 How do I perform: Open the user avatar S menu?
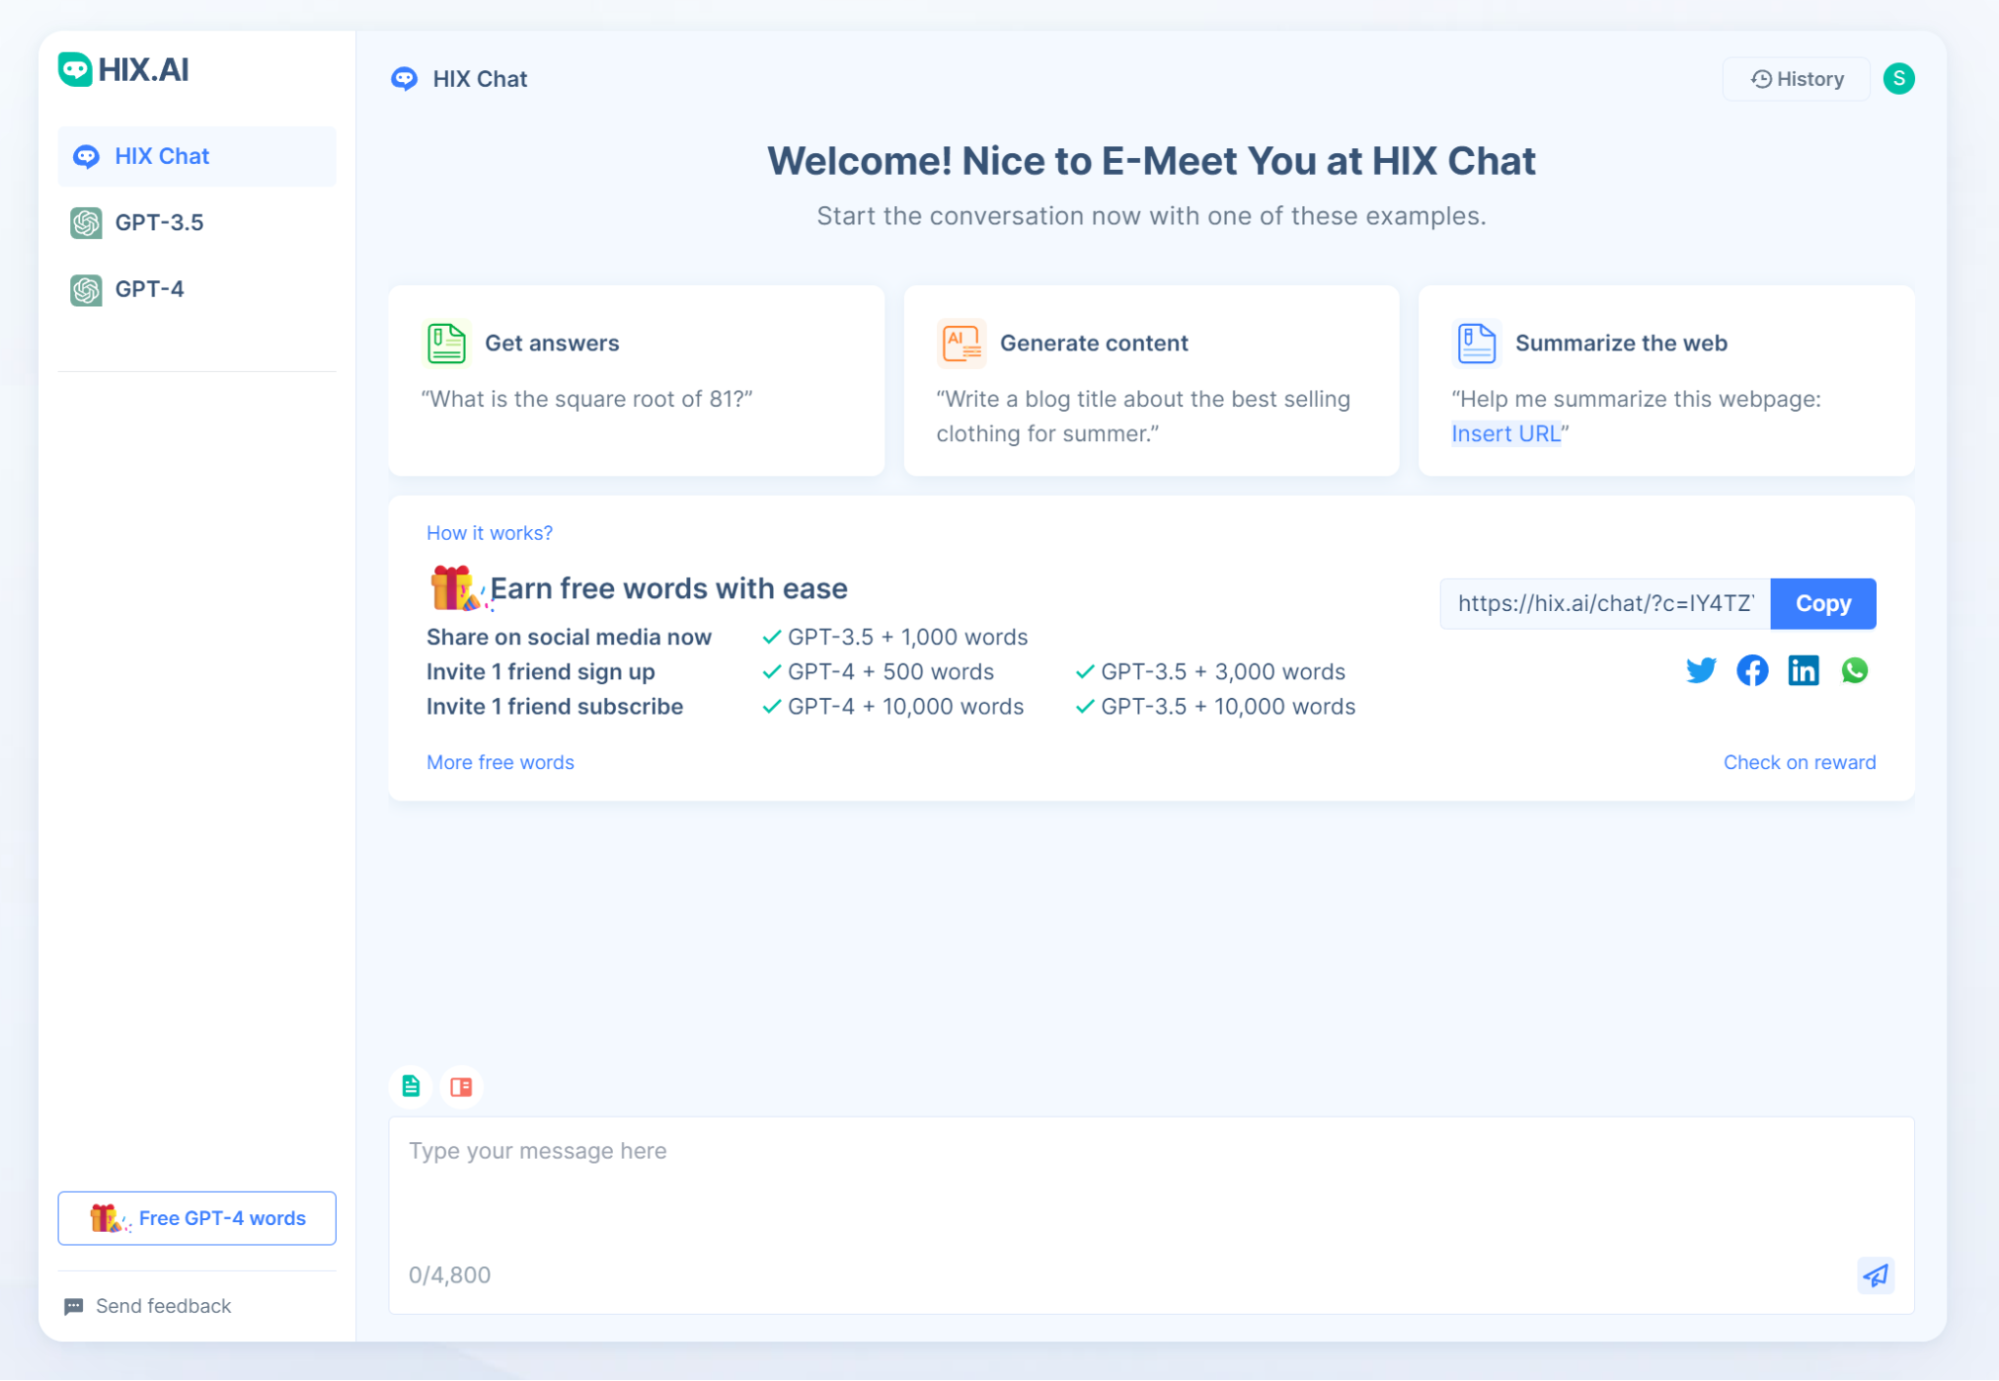1898,78
